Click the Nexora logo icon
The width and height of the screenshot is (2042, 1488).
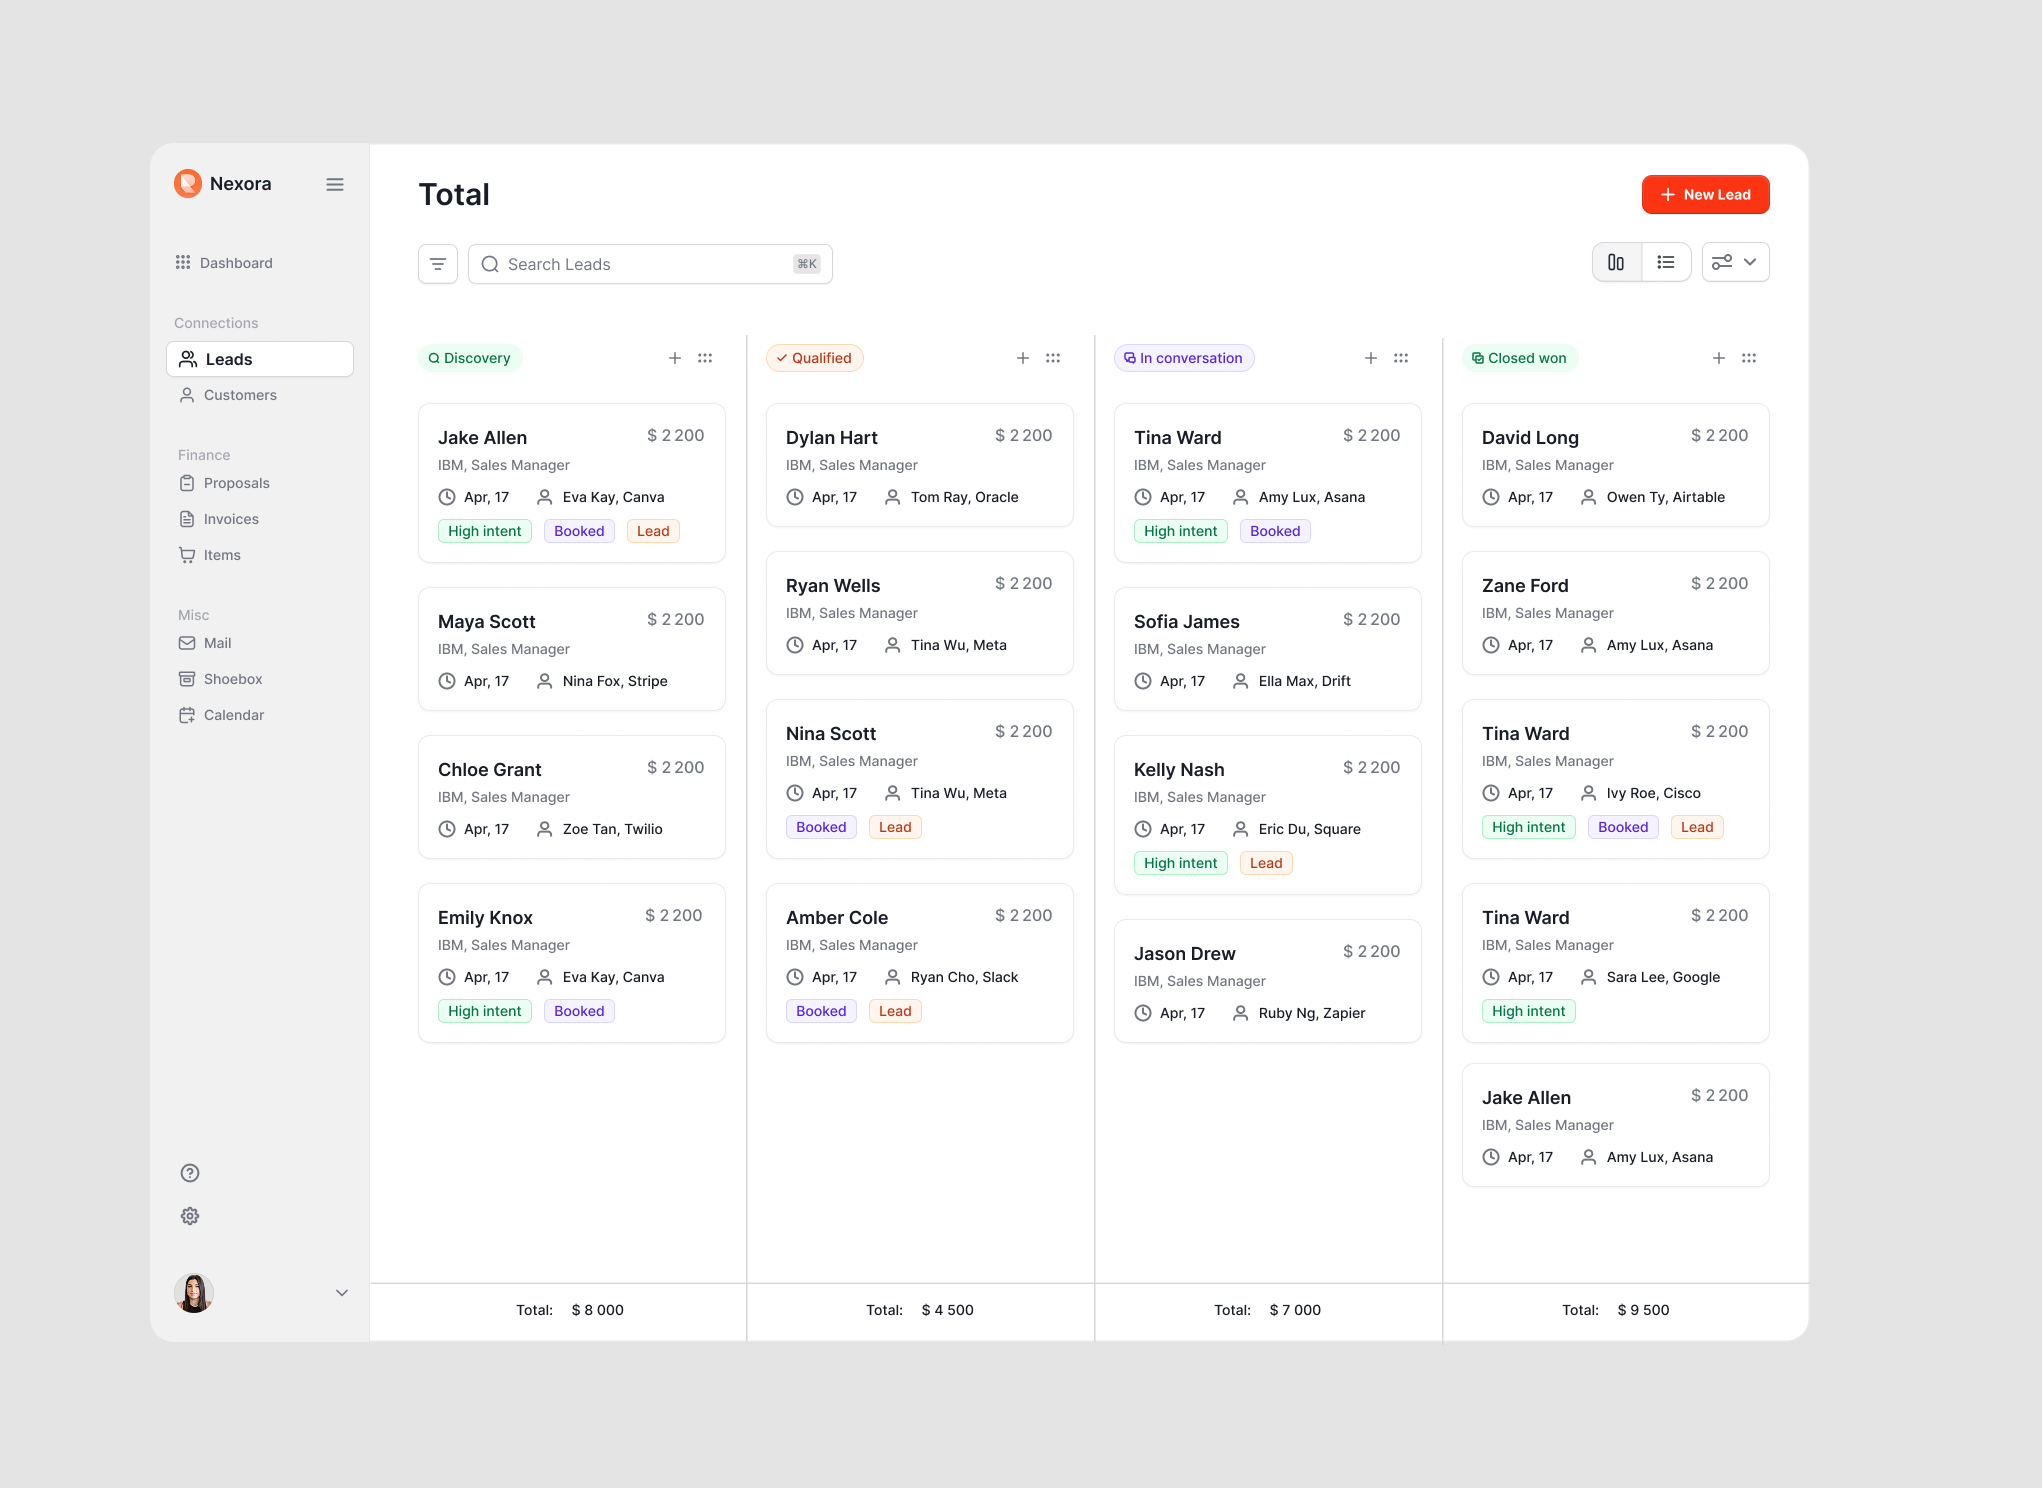click(188, 184)
